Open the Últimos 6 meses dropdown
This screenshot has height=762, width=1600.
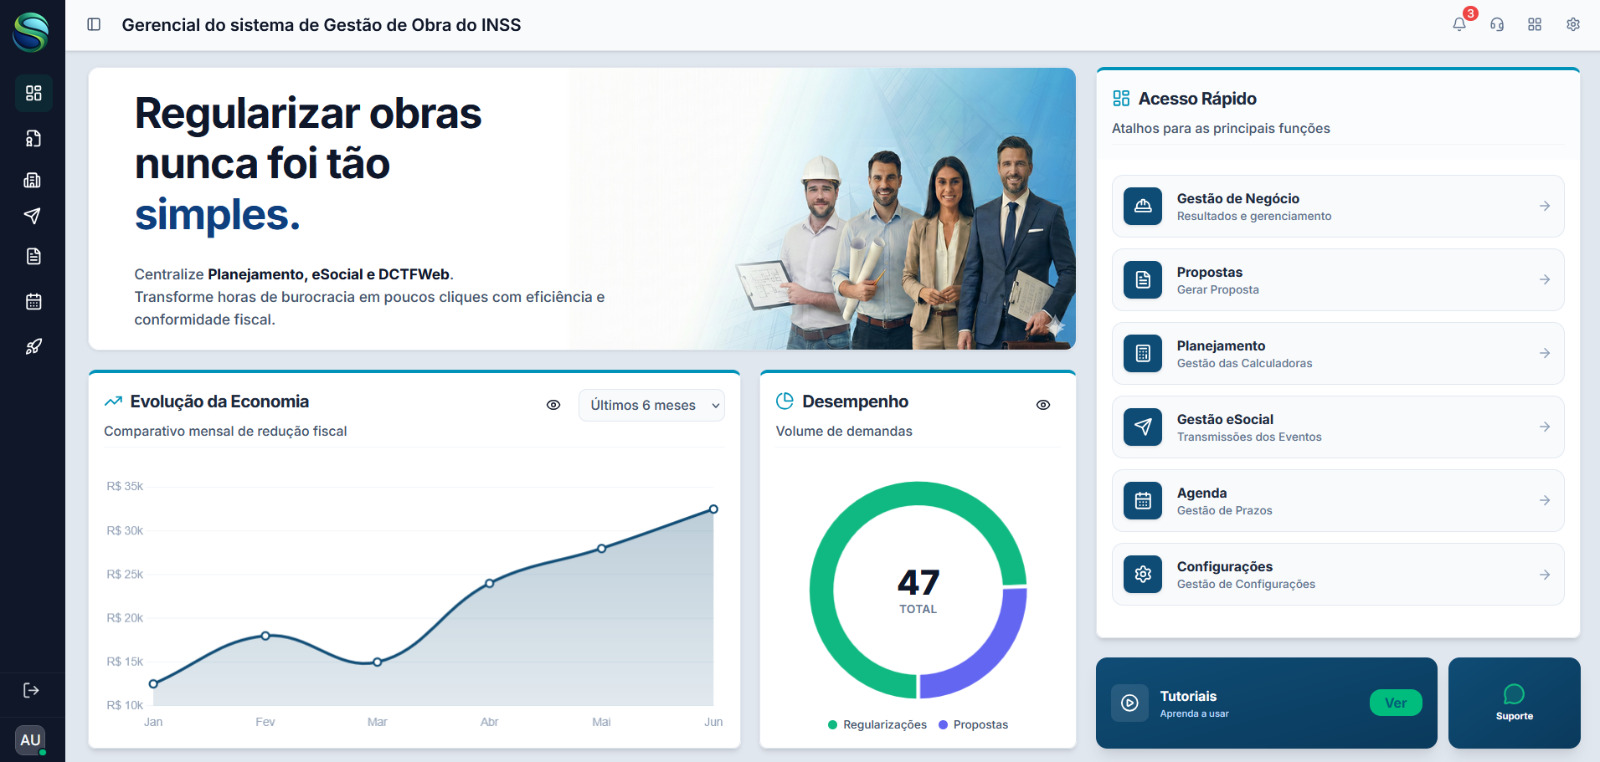coord(652,405)
